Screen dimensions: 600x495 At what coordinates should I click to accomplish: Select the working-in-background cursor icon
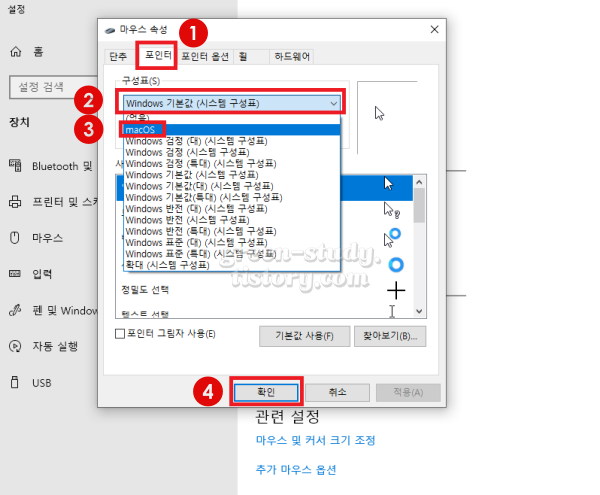[x=392, y=238]
